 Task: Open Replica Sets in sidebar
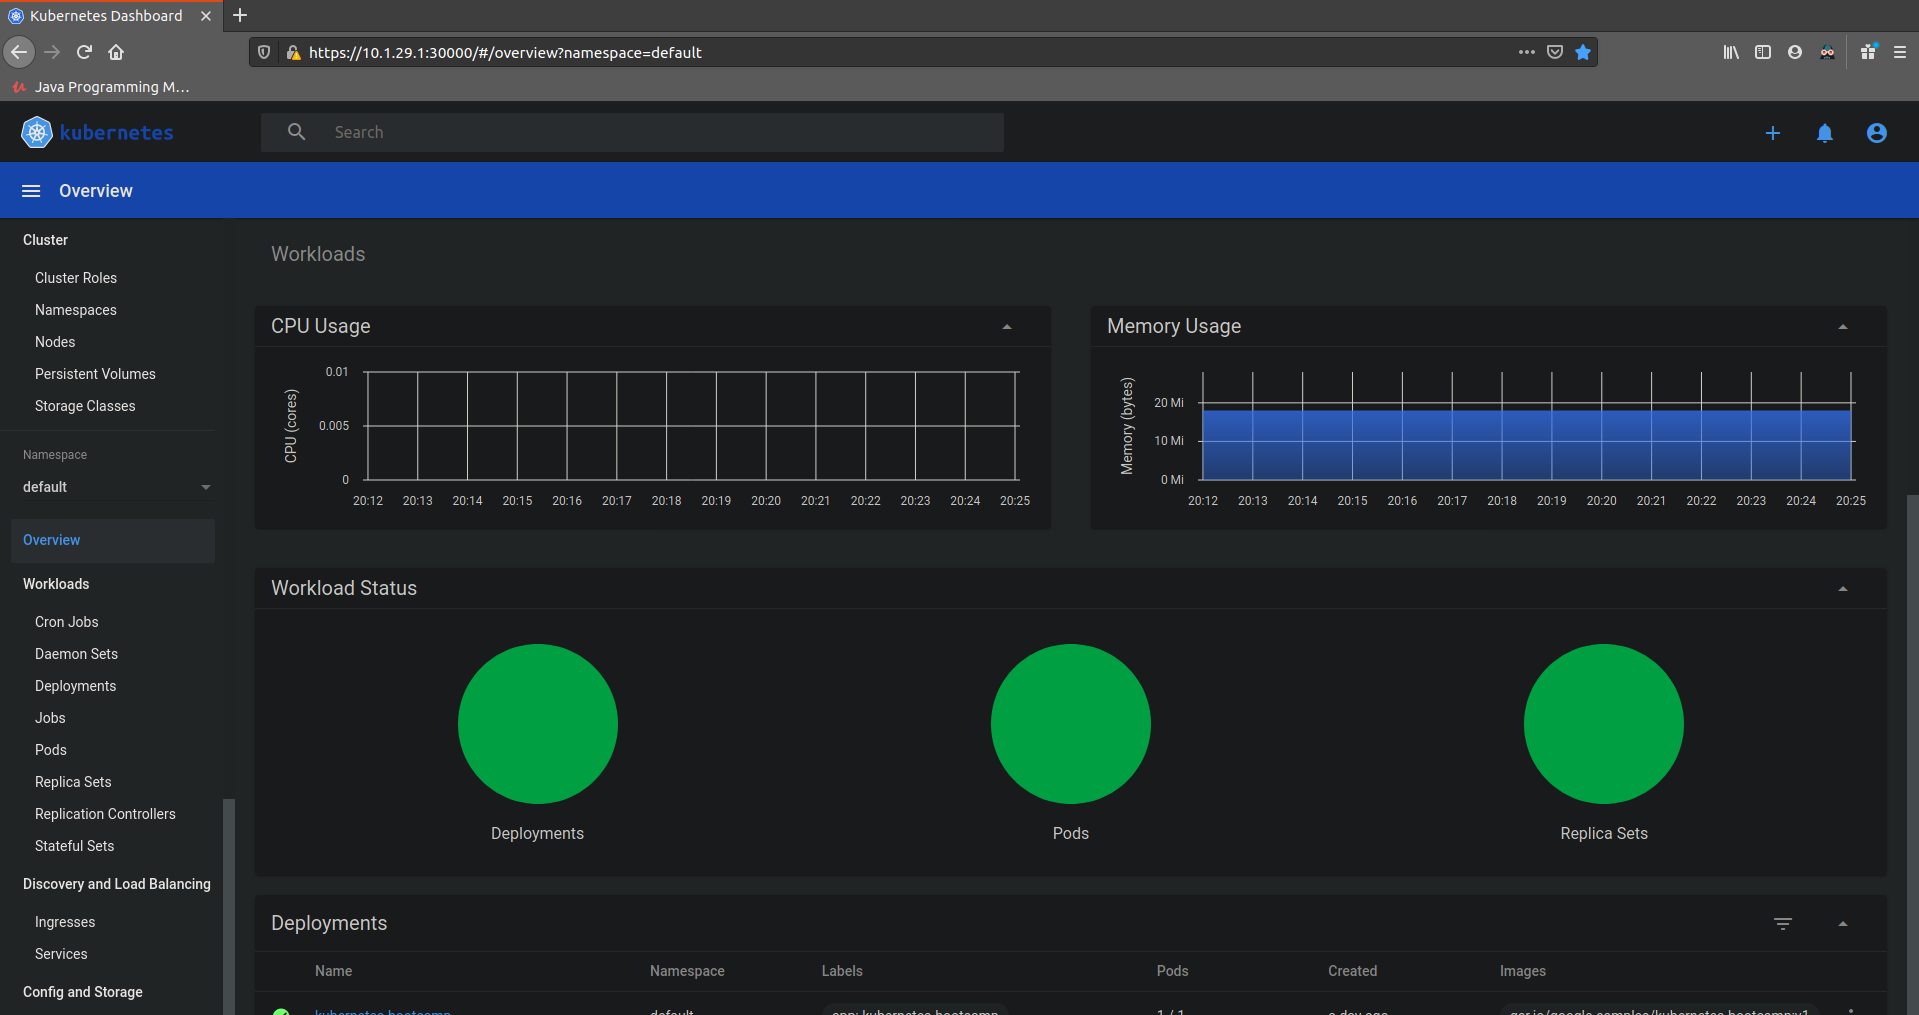[x=73, y=782]
